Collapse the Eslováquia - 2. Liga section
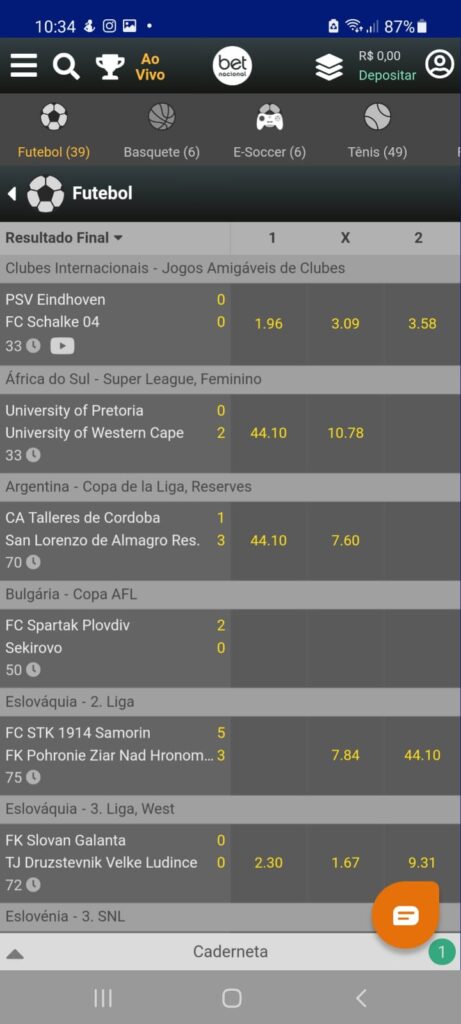Screen dimensions: 461x1024 click(230, 702)
